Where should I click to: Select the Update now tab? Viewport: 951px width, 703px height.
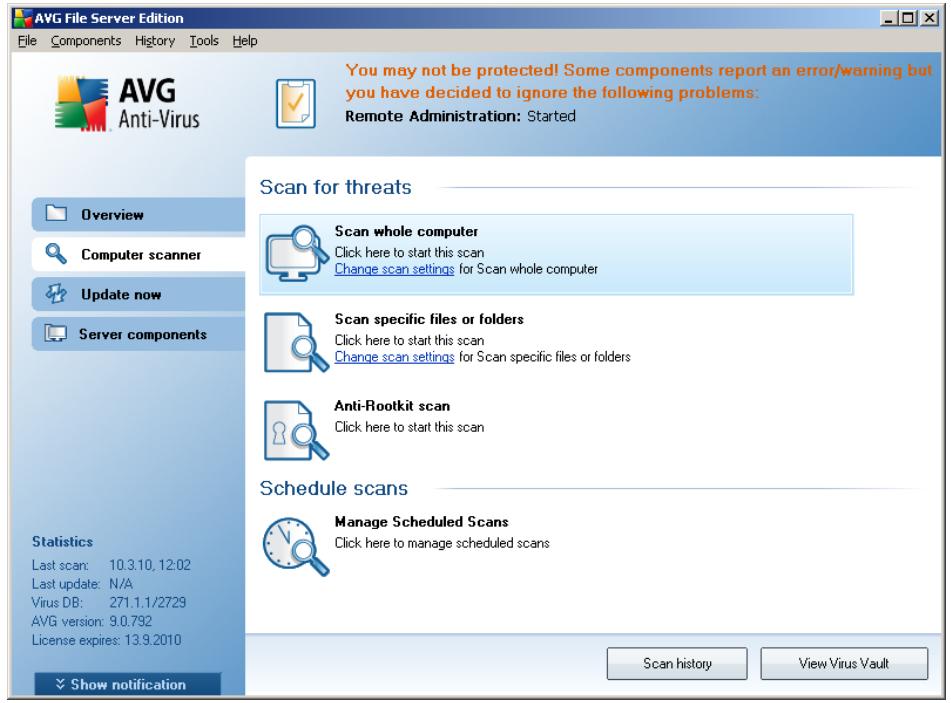coord(138,294)
